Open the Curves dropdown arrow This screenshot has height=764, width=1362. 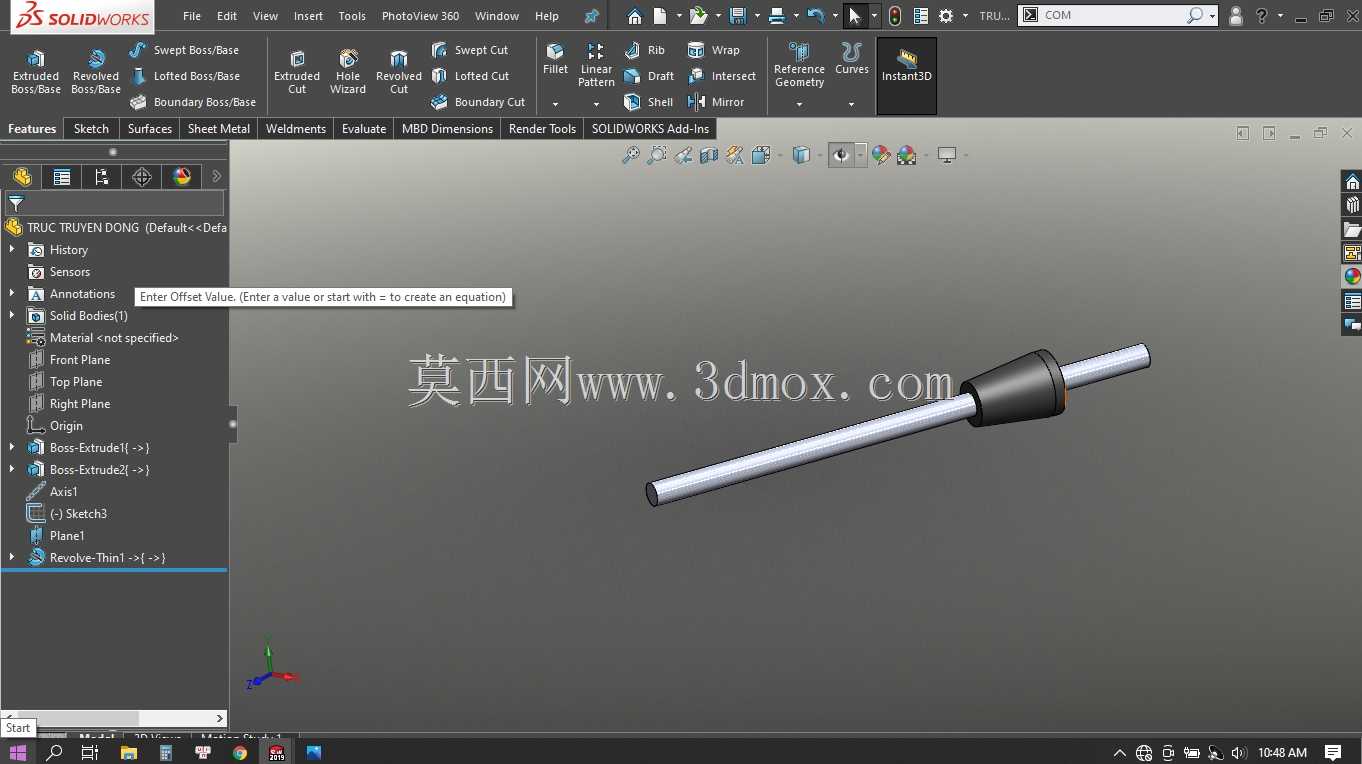click(852, 104)
